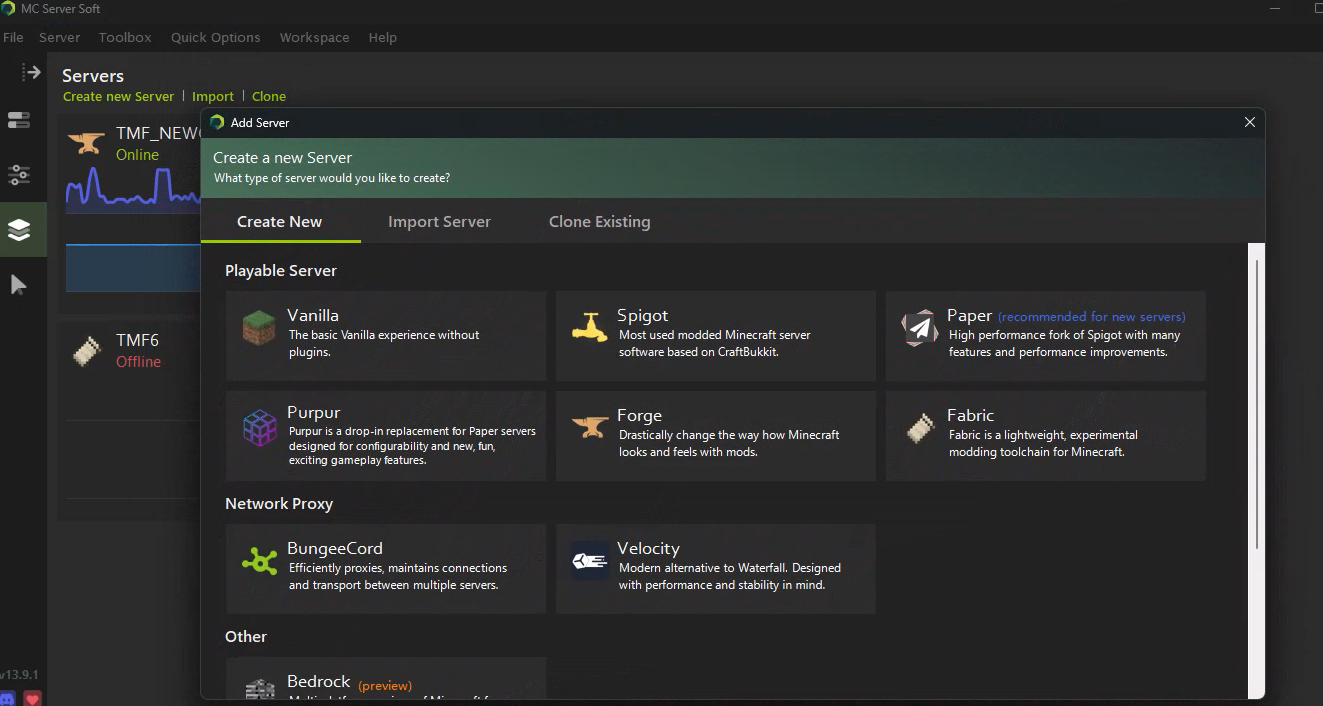Click the Clone link under Servers
The image size is (1323, 706).
(268, 96)
